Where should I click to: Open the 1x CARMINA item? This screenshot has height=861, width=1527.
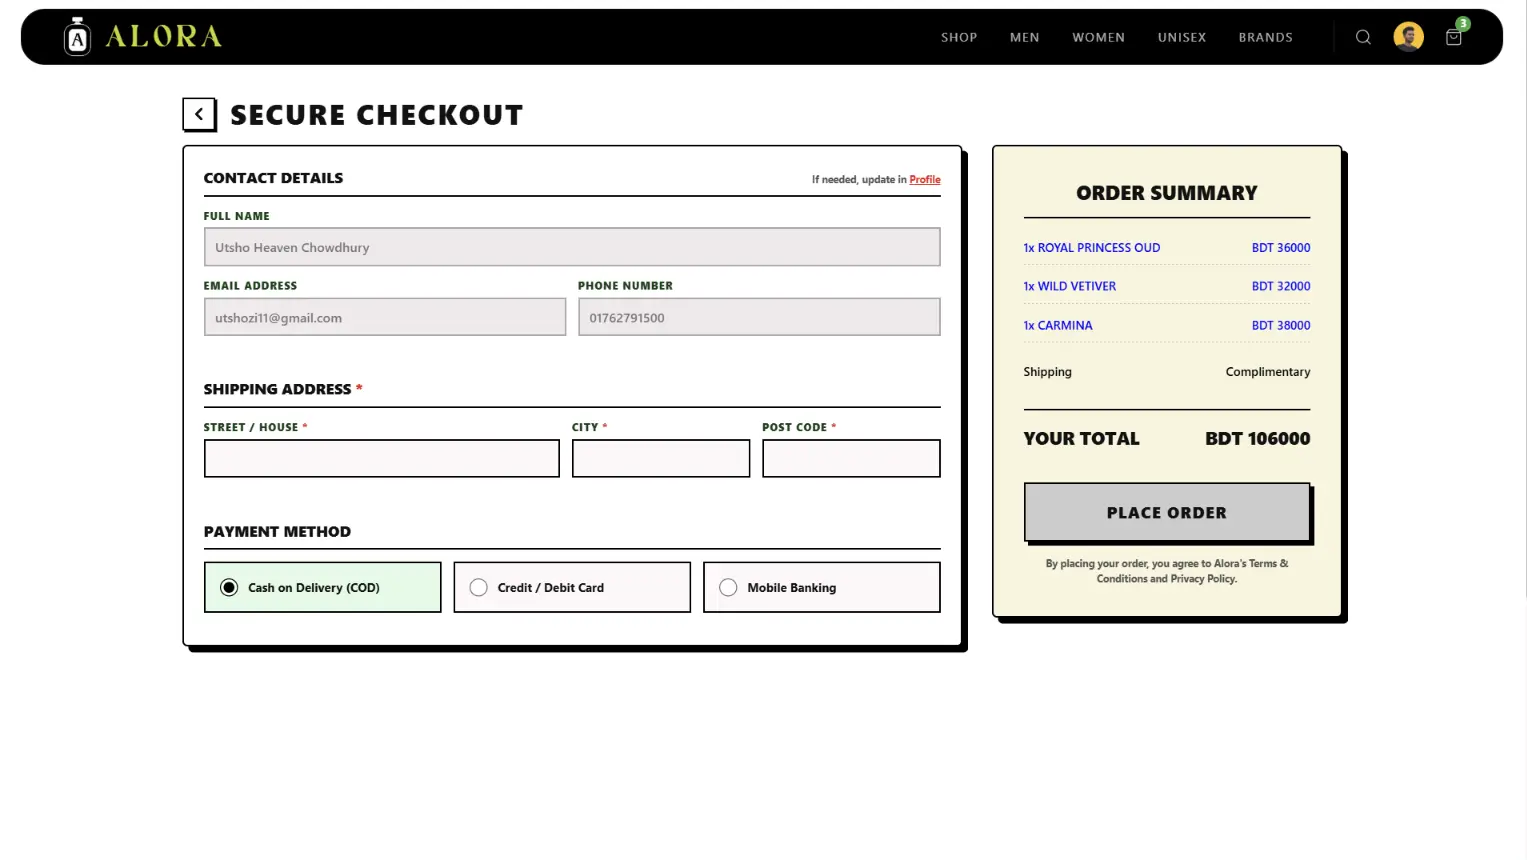1057,326
